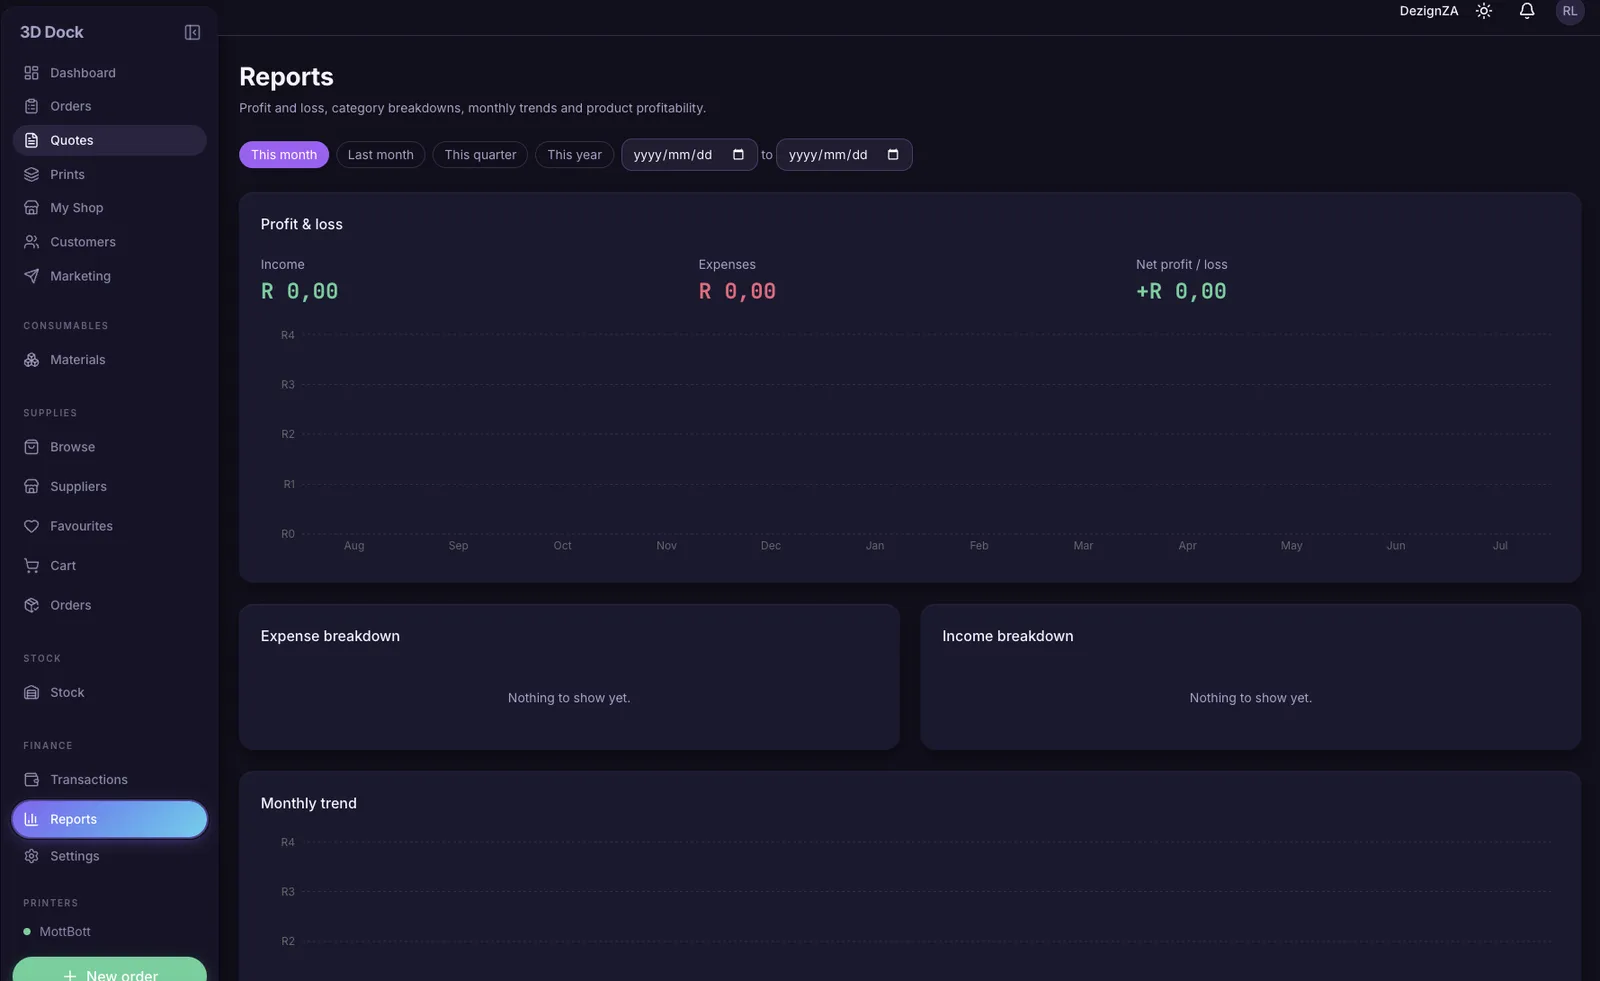Select the Last month filter
Image resolution: width=1600 pixels, height=981 pixels.
pos(380,155)
